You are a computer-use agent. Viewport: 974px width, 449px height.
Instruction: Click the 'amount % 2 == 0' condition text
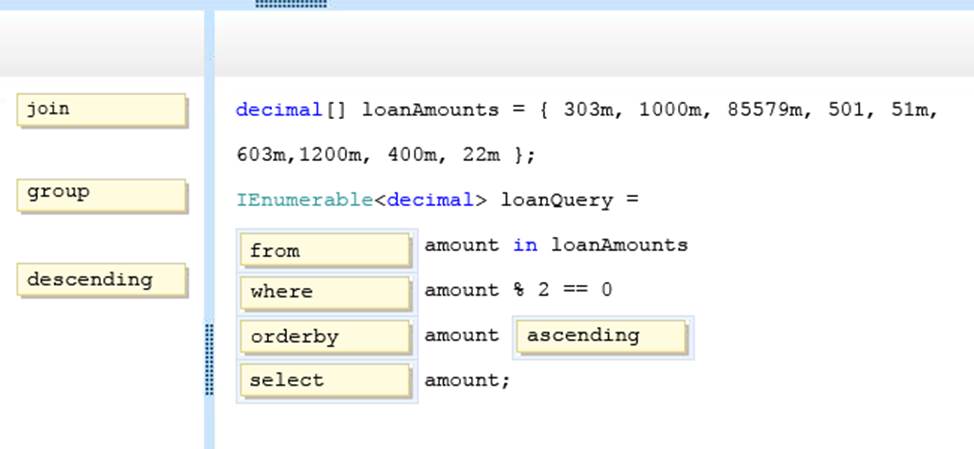pyautogui.click(x=518, y=290)
